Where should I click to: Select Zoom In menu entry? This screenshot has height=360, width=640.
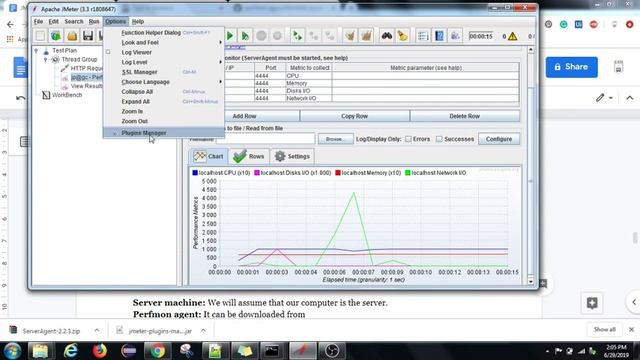[x=163, y=111]
